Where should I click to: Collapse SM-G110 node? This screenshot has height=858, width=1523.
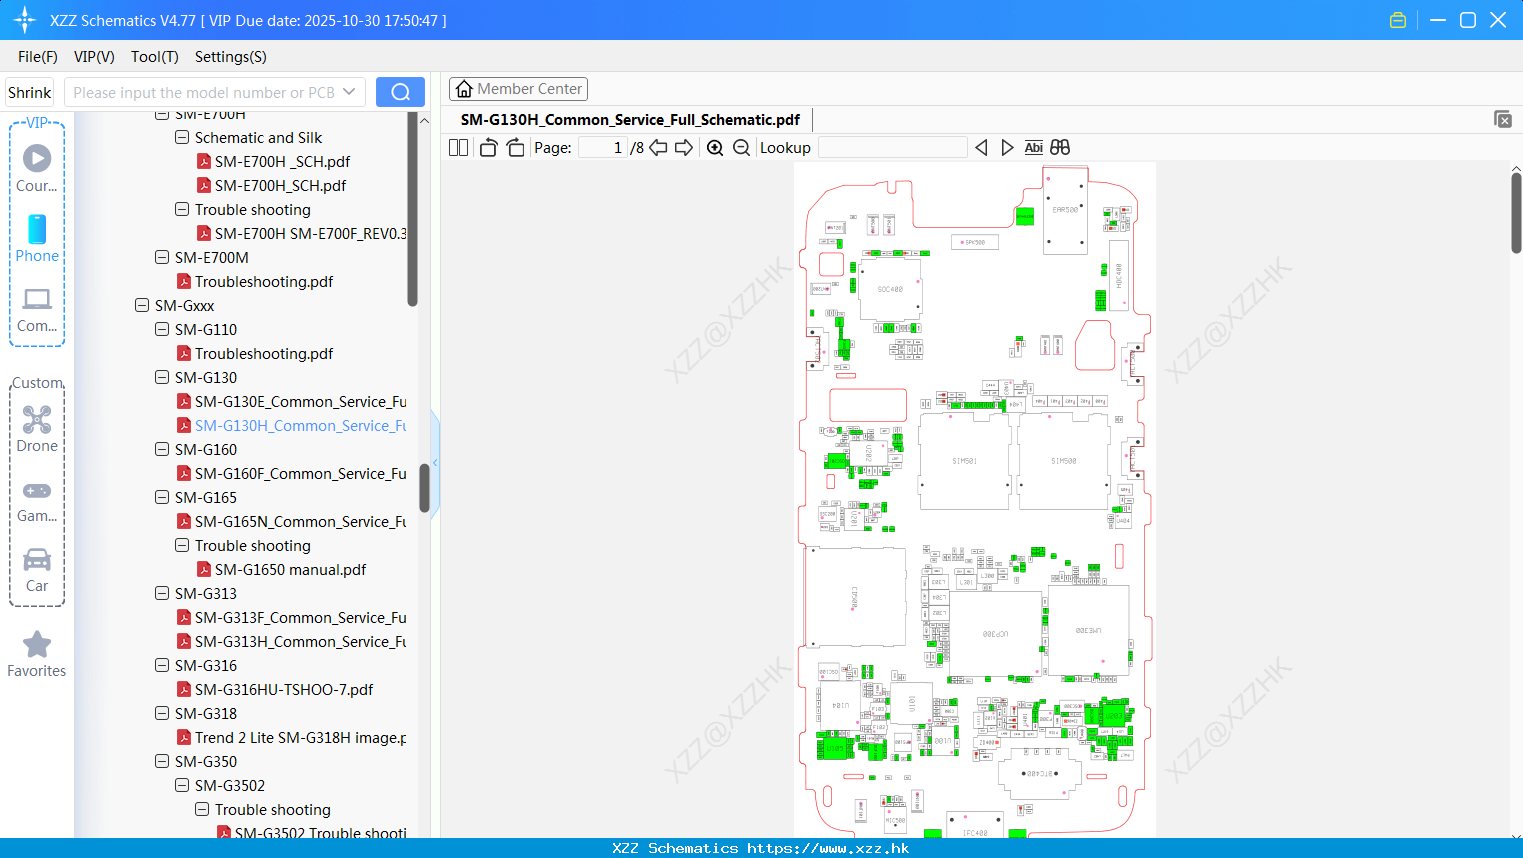point(162,330)
